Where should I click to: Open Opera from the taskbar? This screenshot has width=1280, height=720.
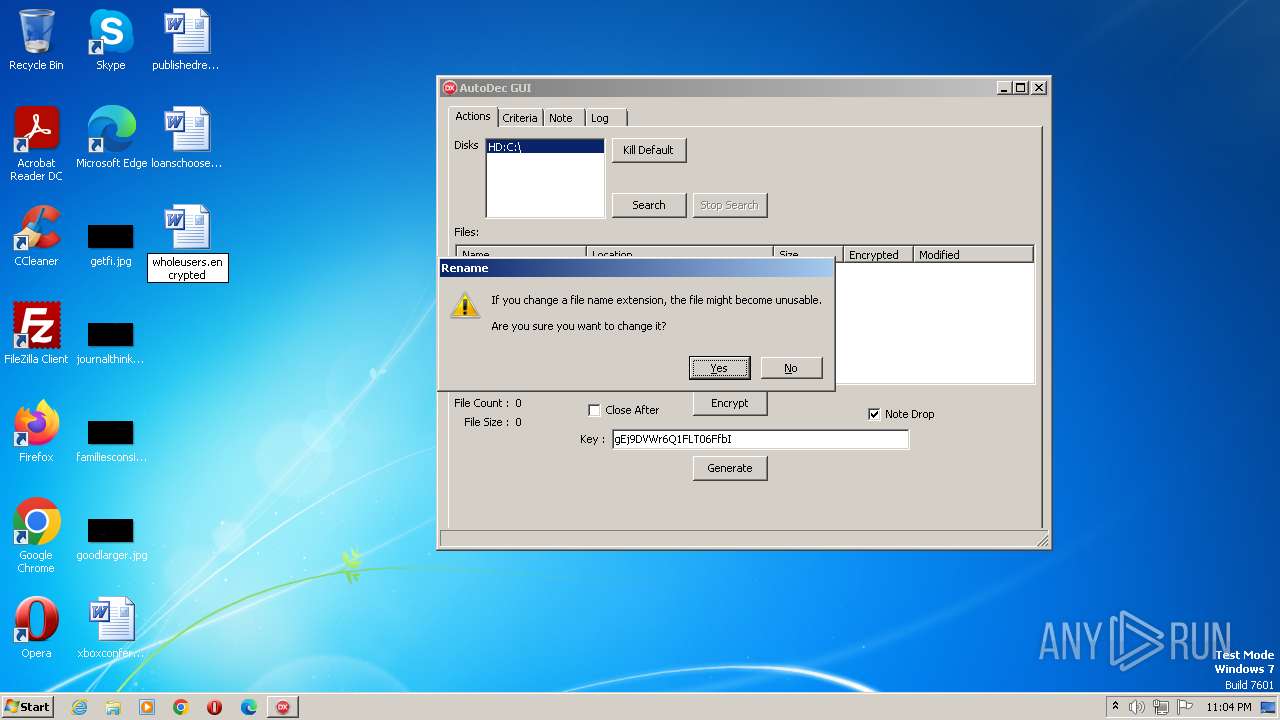[215, 707]
